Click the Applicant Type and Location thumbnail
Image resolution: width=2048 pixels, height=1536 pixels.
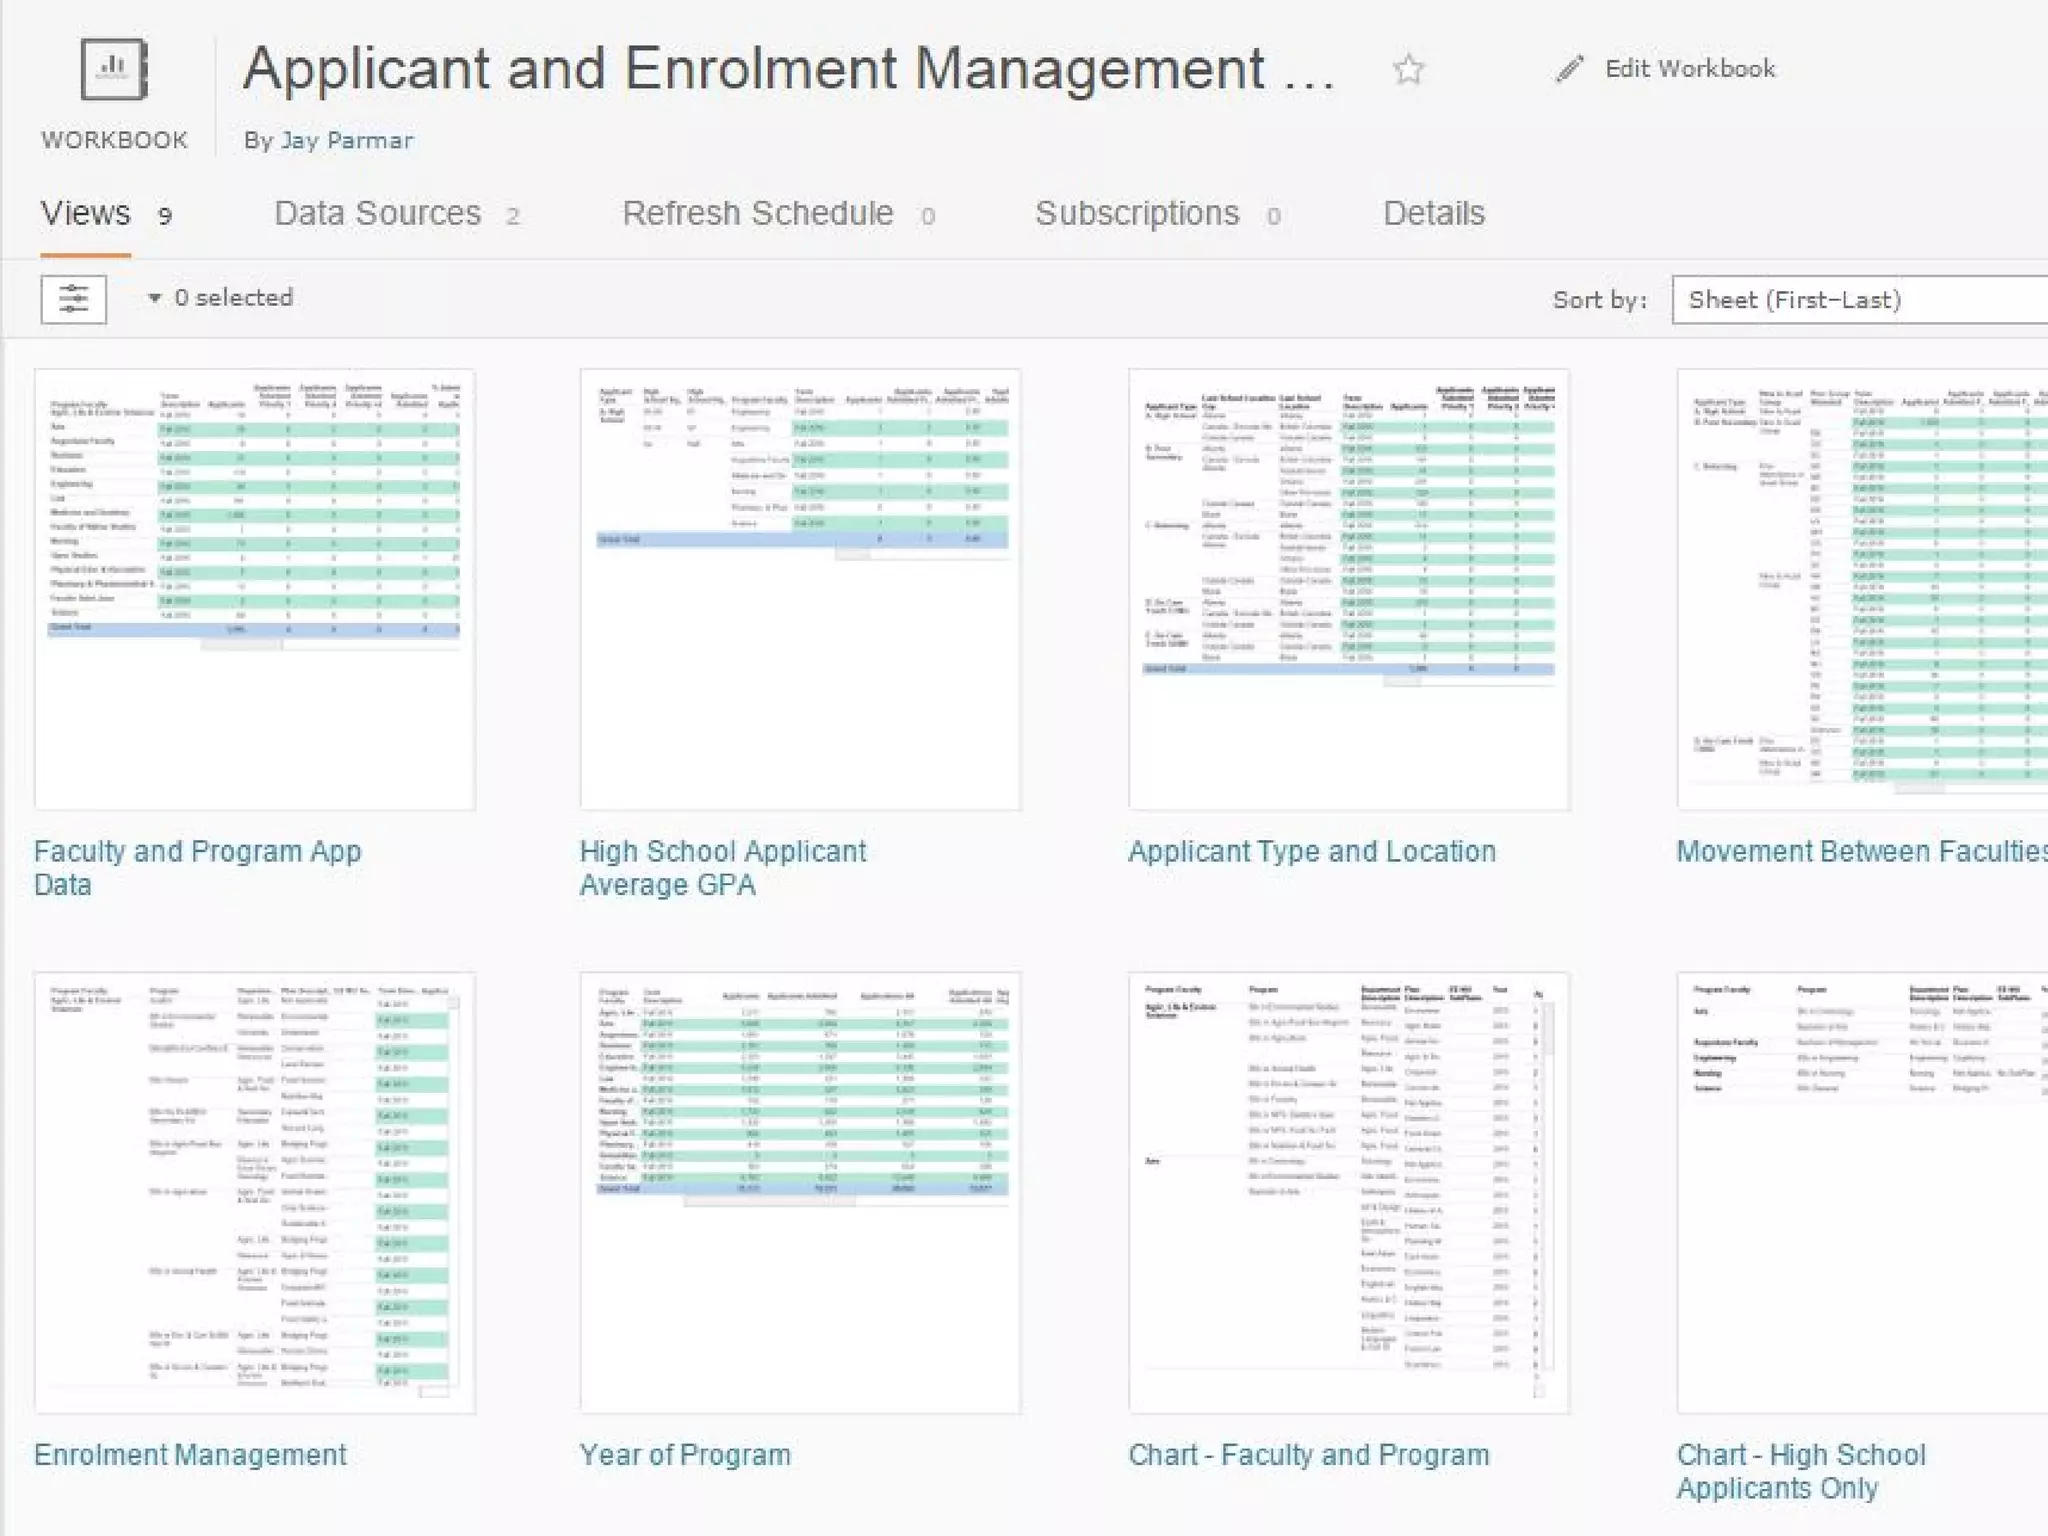1349,590
